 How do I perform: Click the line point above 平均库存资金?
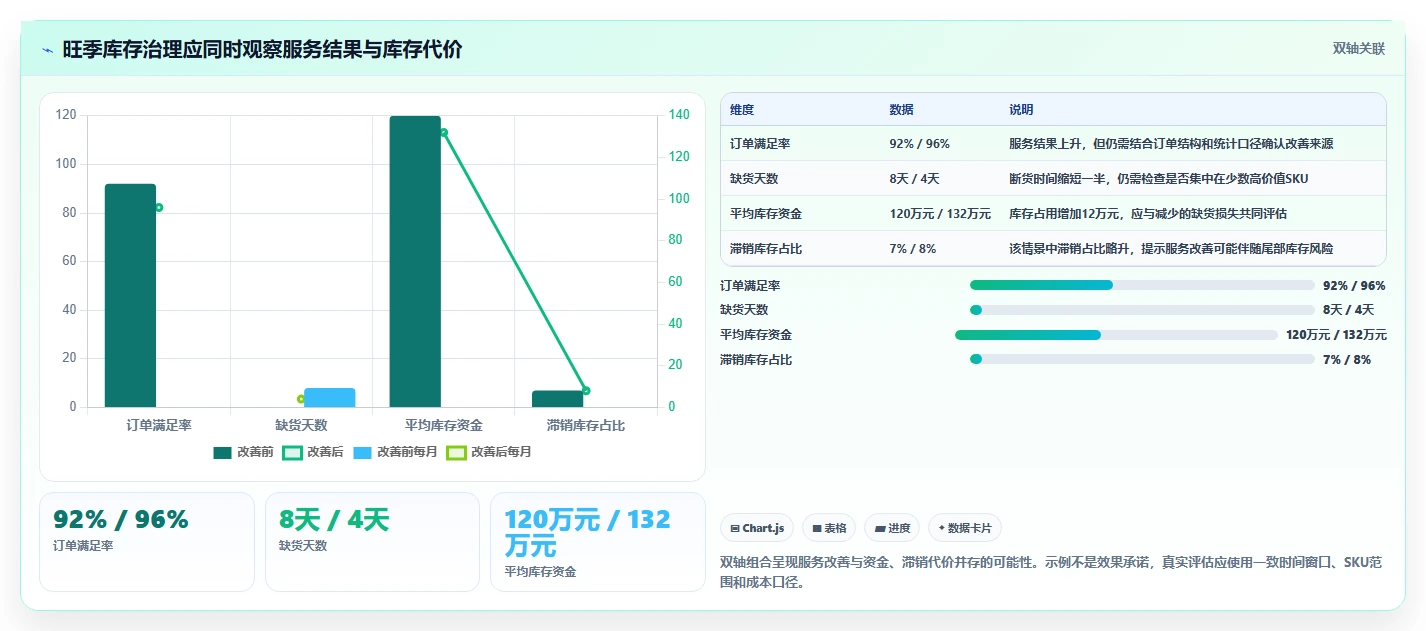pyautogui.click(x=443, y=132)
